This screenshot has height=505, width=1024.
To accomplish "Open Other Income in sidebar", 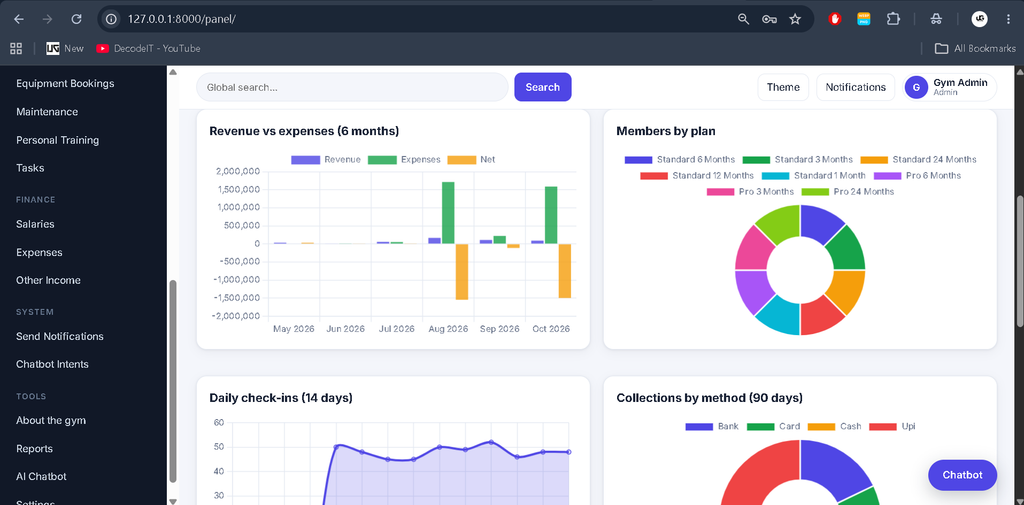I will tap(48, 280).
